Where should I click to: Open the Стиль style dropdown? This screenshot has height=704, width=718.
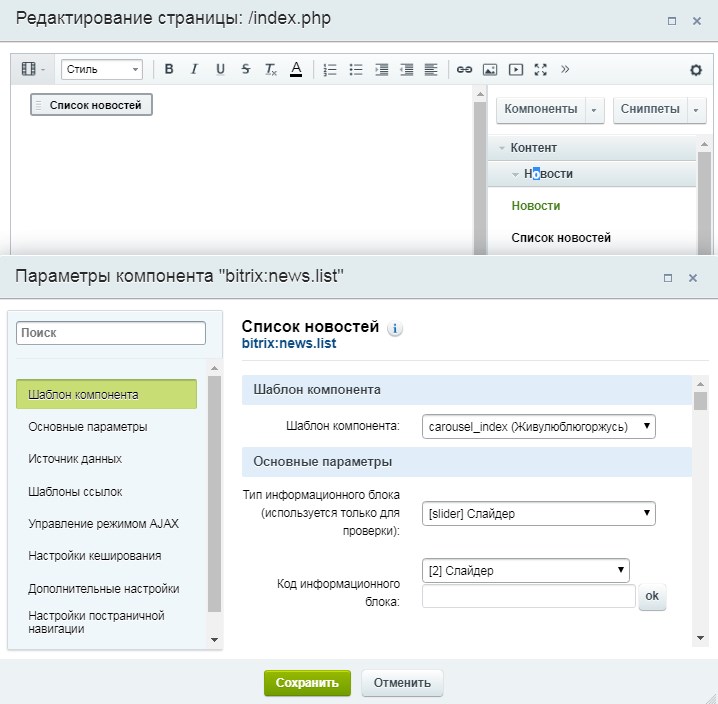[x=102, y=69]
